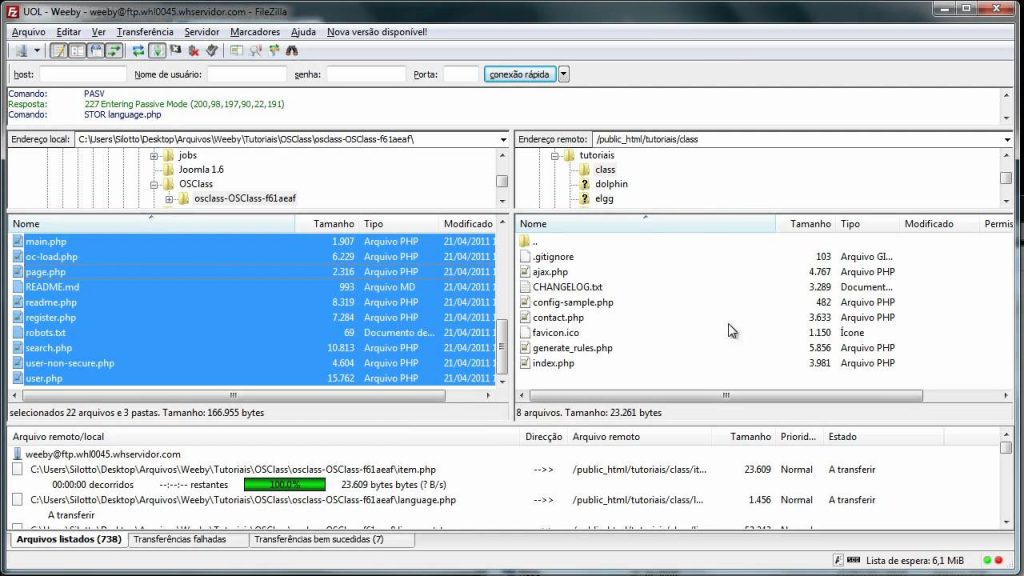The width and height of the screenshot is (1024, 576).
Task: Sort local files by Tamanho column
Action: pyautogui.click(x=328, y=223)
